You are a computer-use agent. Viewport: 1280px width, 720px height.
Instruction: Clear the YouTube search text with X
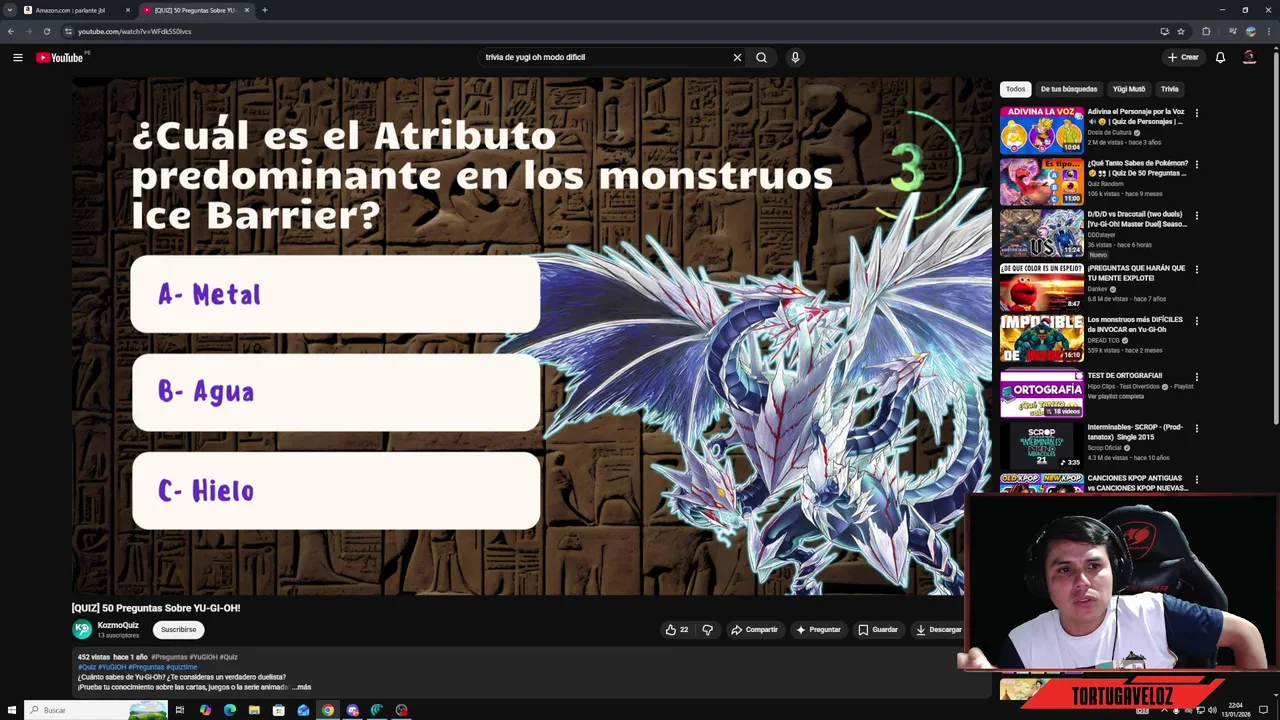(737, 57)
